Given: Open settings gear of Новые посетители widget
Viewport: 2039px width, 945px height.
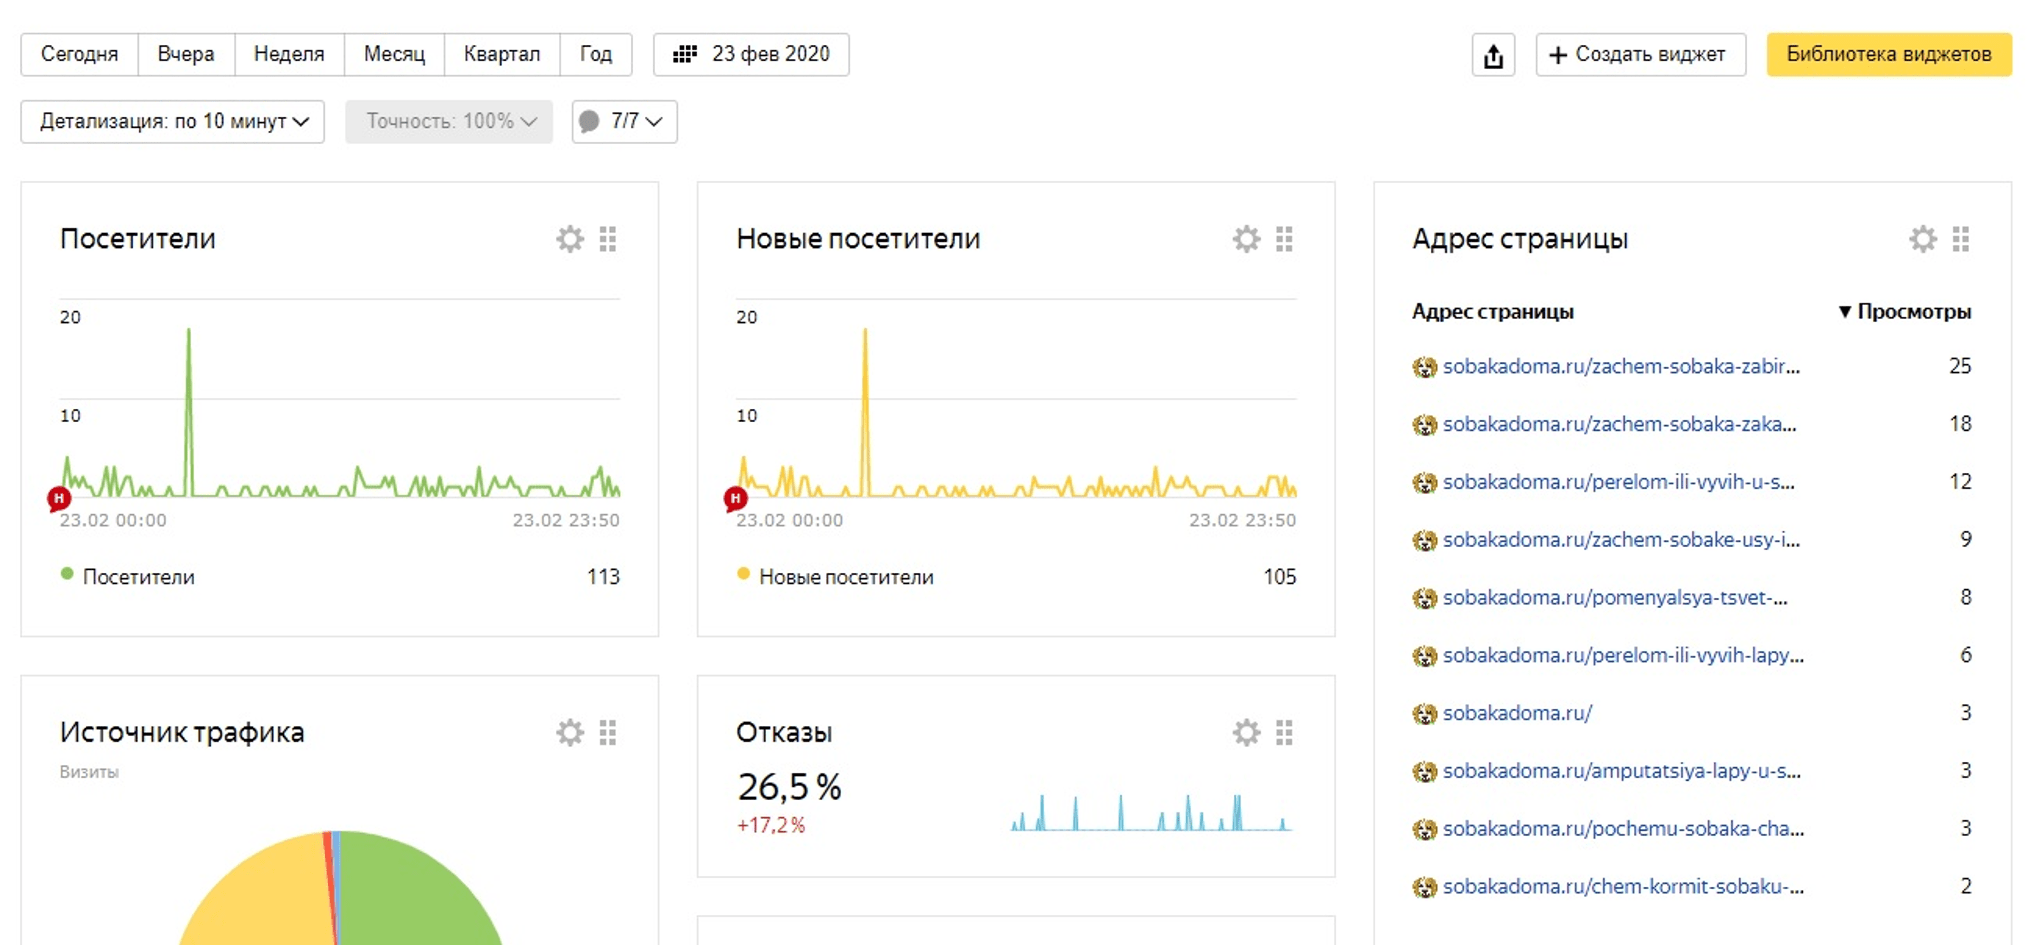Looking at the screenshot, I should (1246, 239).
